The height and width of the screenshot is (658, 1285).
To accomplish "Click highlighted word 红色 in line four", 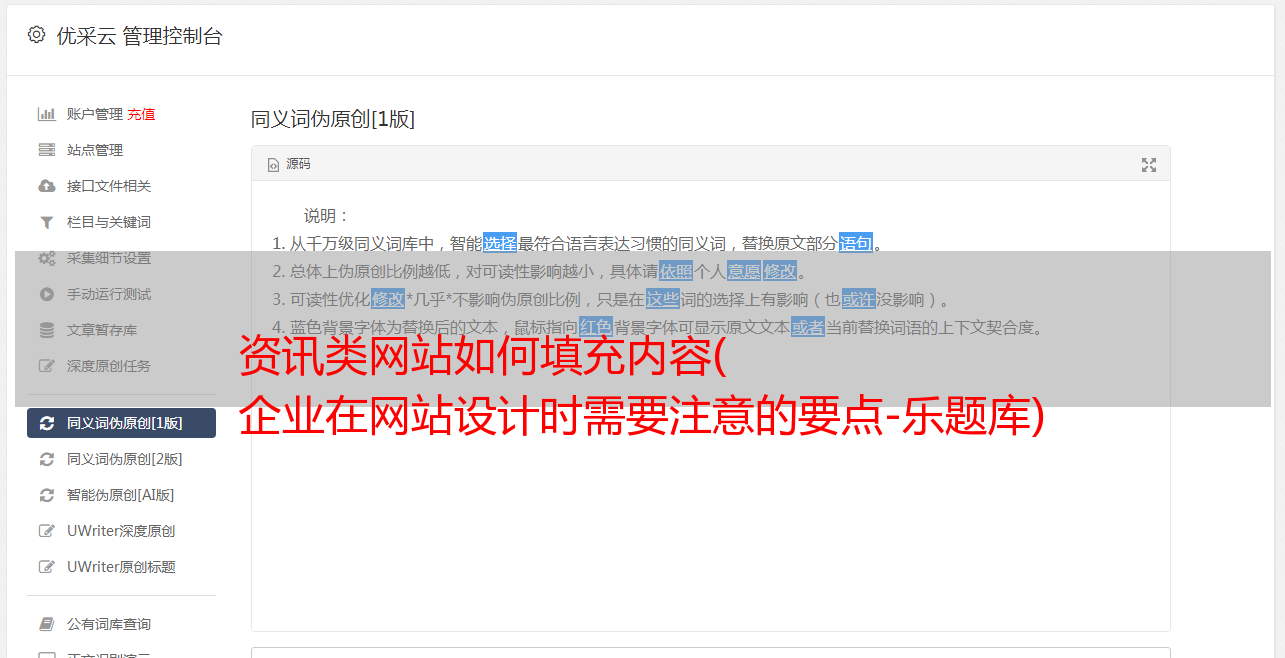I will 596,327.
